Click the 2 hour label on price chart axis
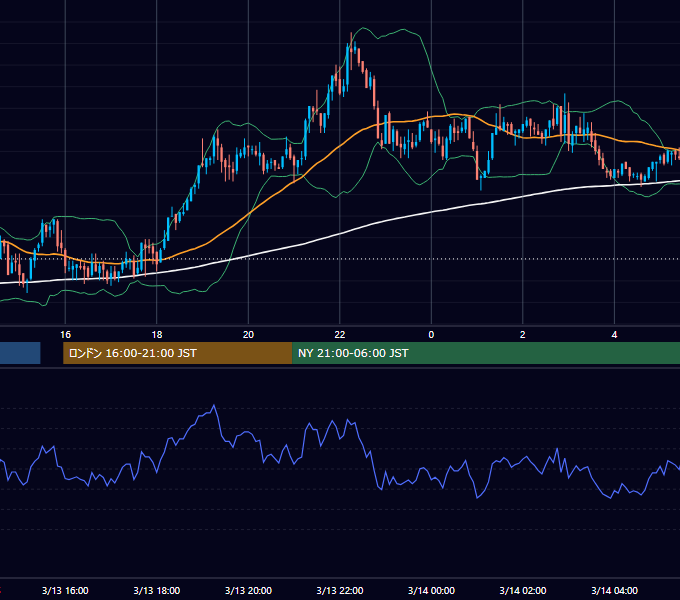The image size is (680, 600). (x=523, y=335)
